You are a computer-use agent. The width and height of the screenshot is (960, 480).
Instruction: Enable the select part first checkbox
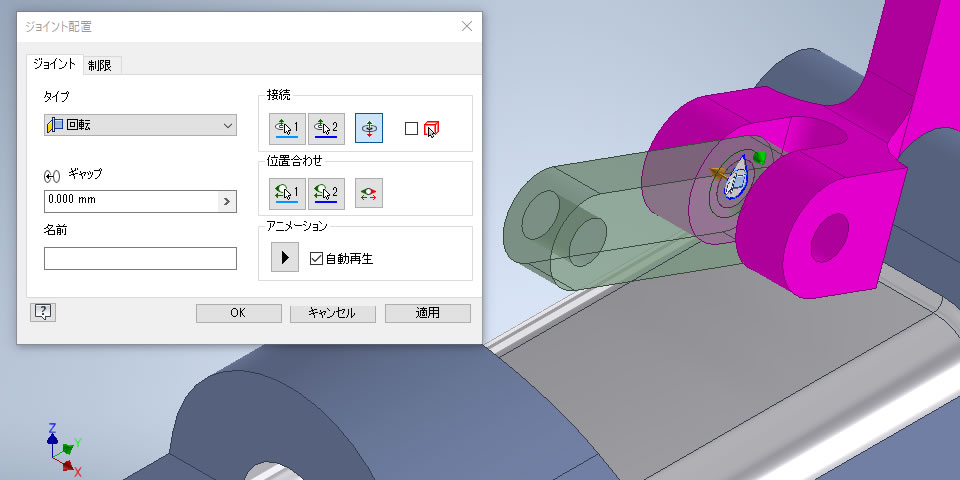(411, 129)
